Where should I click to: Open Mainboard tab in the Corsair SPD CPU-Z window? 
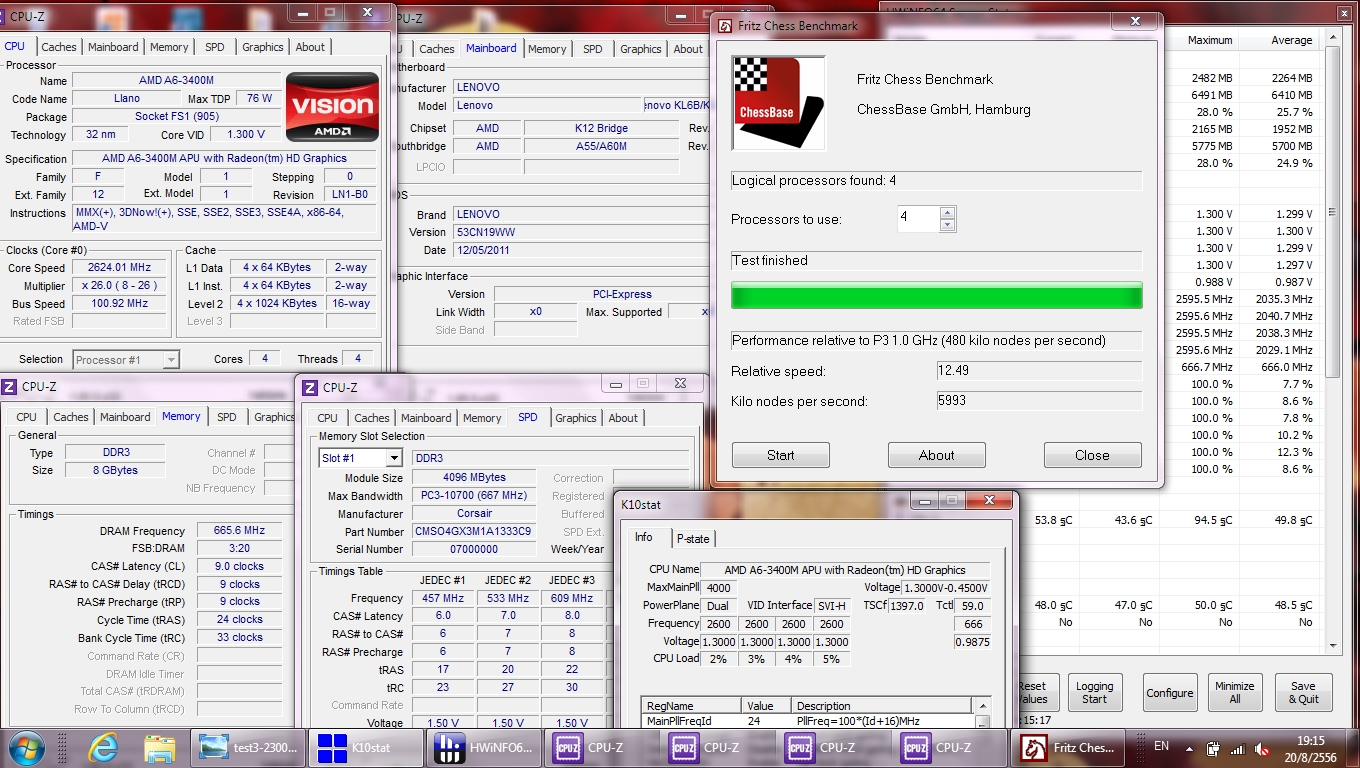coord(426,418)
